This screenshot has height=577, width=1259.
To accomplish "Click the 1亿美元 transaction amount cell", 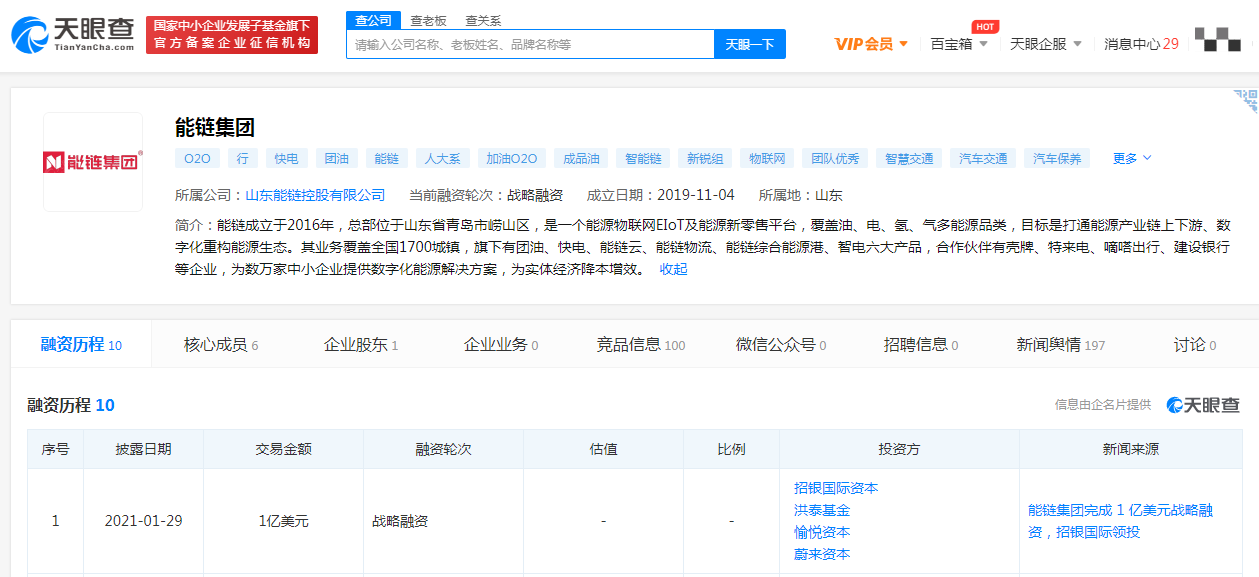I will (x=283, y=521).
